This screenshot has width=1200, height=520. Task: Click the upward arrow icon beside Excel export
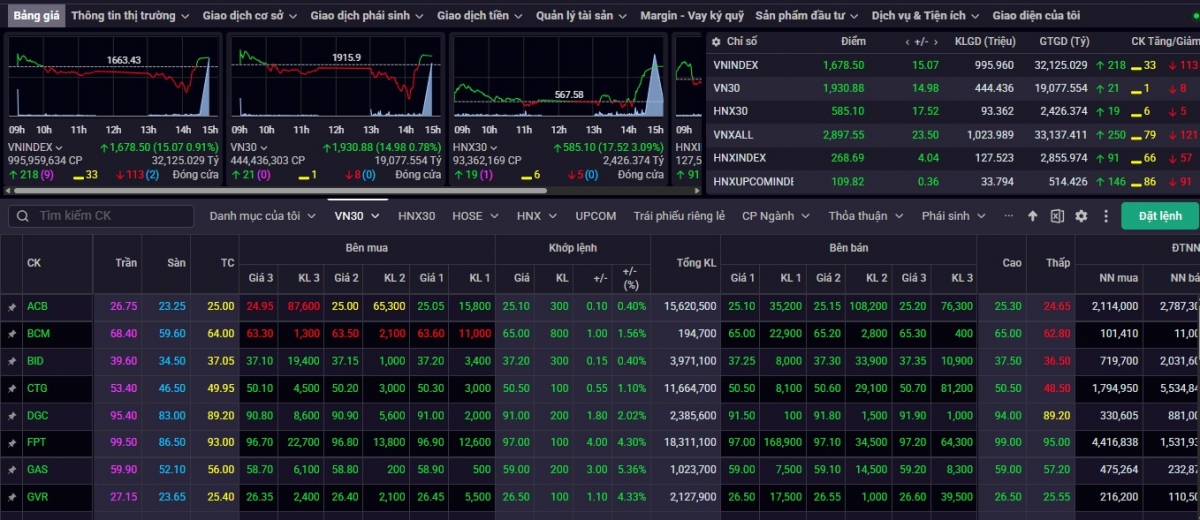pos(1033,216)
